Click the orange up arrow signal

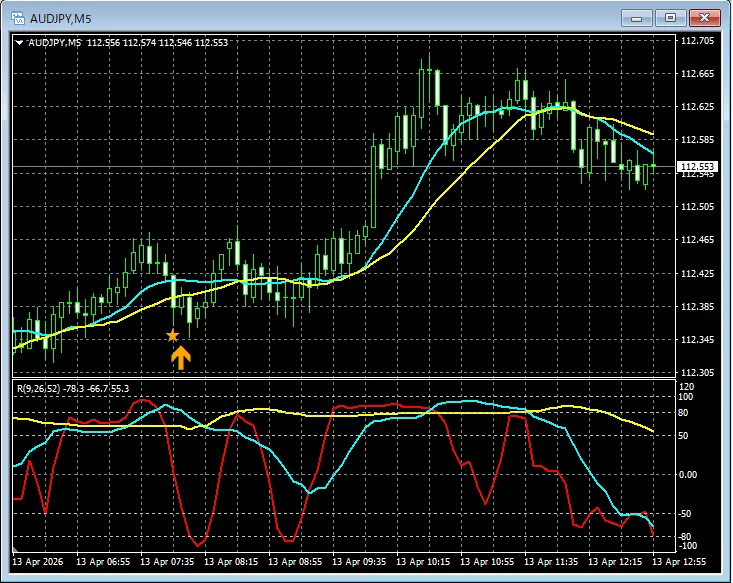[x=180, y=357]
